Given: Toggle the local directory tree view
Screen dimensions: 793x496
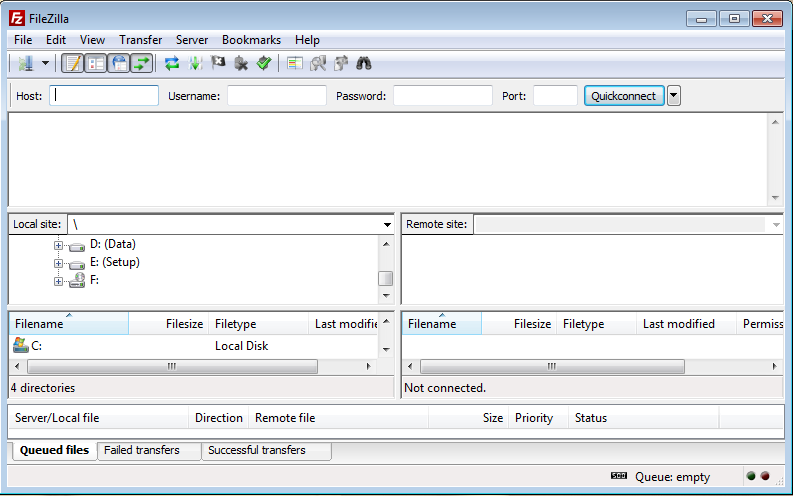Looking at the screenshot, I should pyautogui.click(x=96, y=64).
